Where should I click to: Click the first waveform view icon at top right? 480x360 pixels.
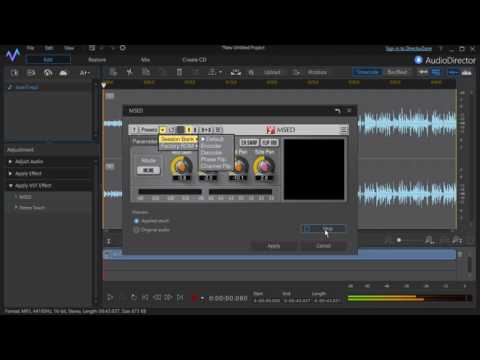423,72
